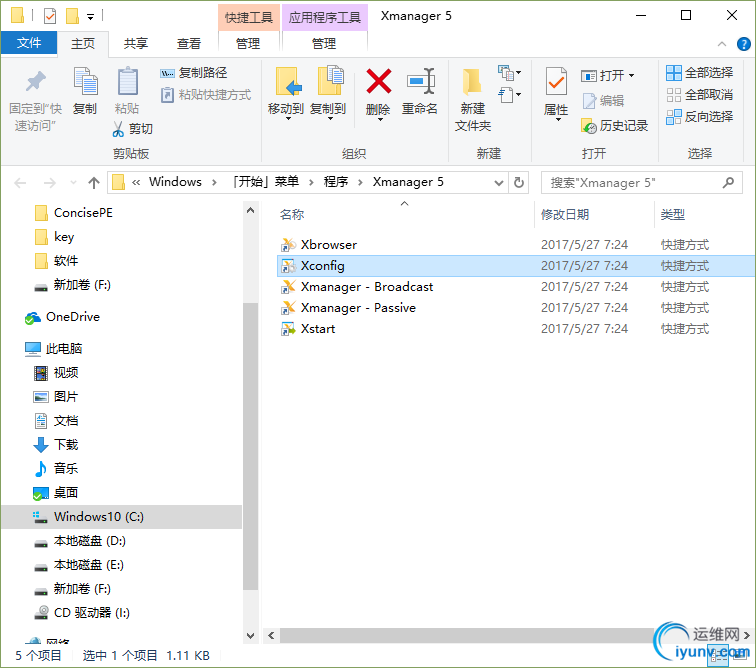
Task: Click New folder (新建文件夹) icon
Action: pos(472,81)
